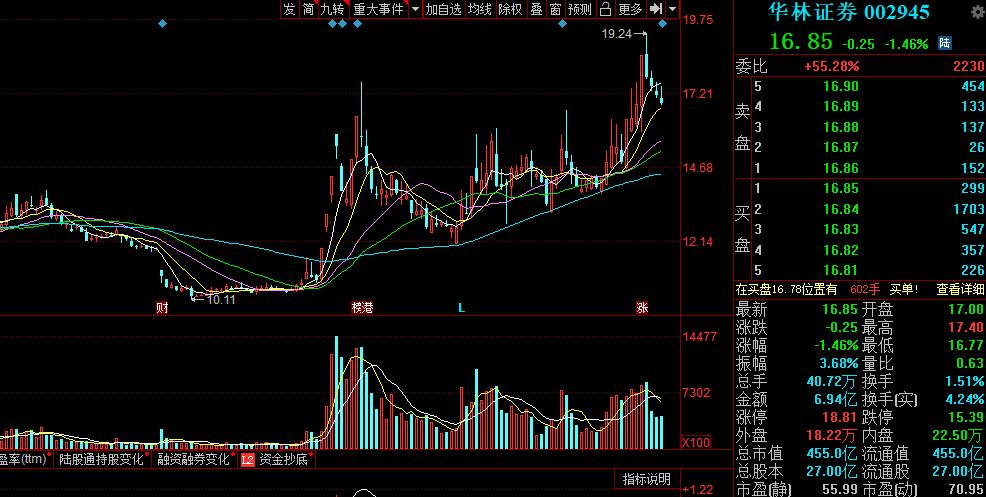Click the 榜 marker on the chart
The height and width of the screenshot is (497, 986).
tap(357, 308)
